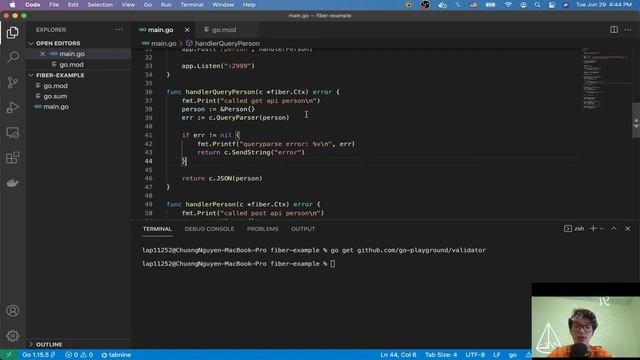The width and height of the screenshot is (640, 360).
Task: Open the Window menu
Action: [x=223, y=5]
